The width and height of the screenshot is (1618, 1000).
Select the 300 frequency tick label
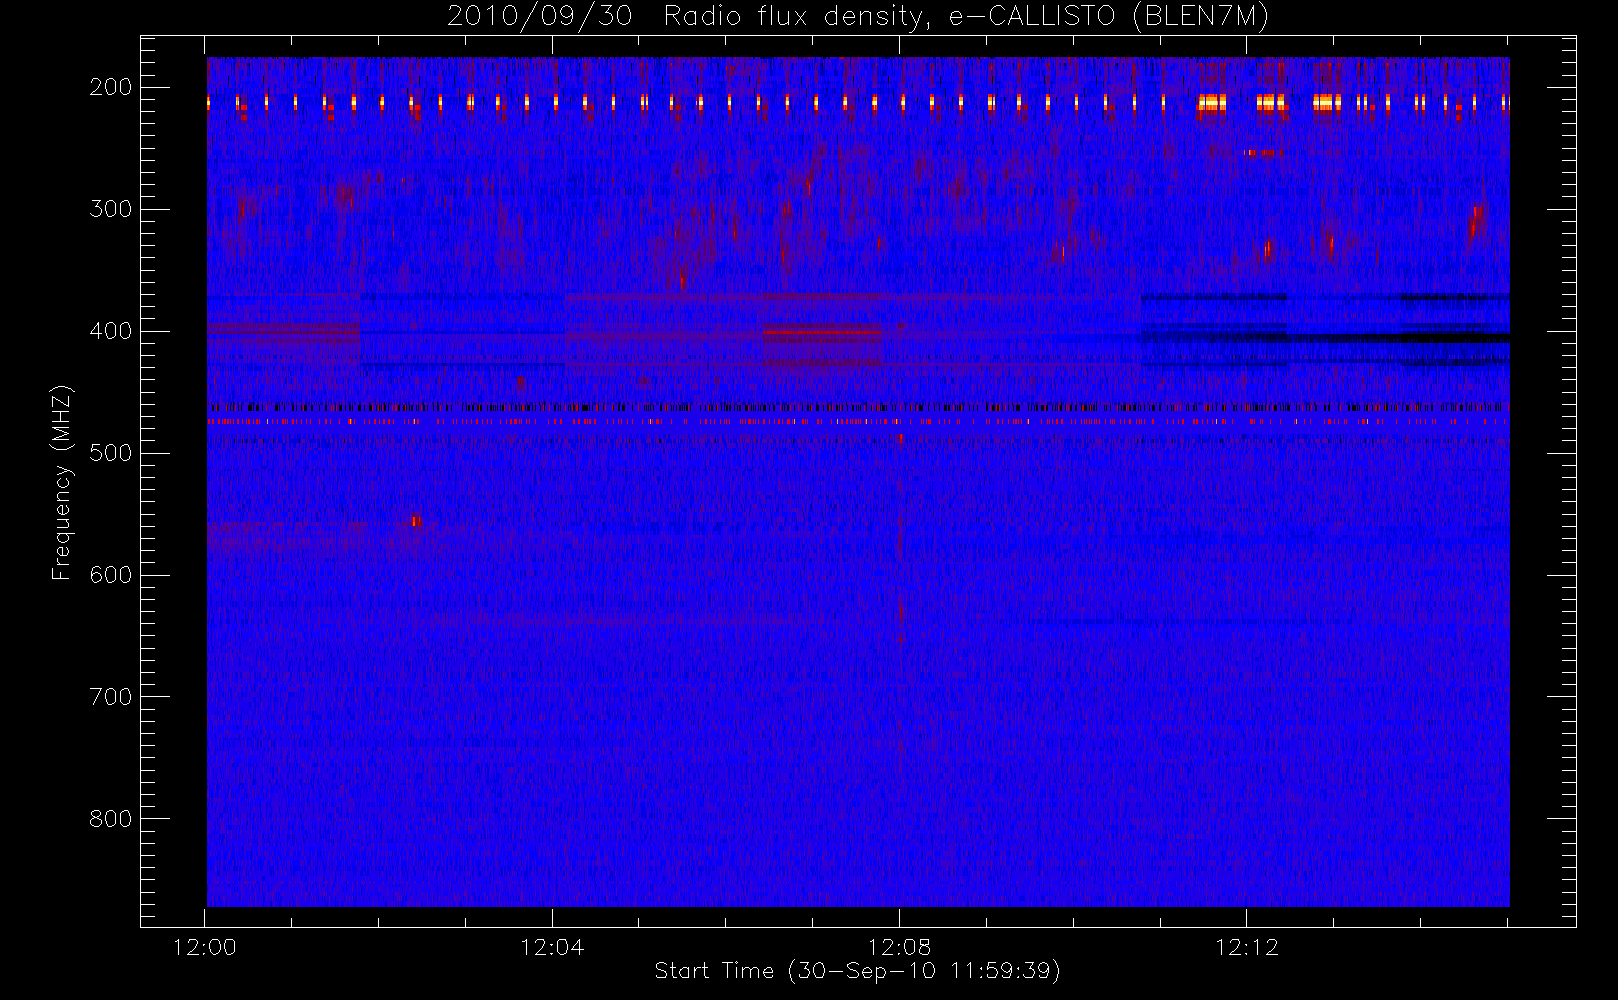coord(111,209)
